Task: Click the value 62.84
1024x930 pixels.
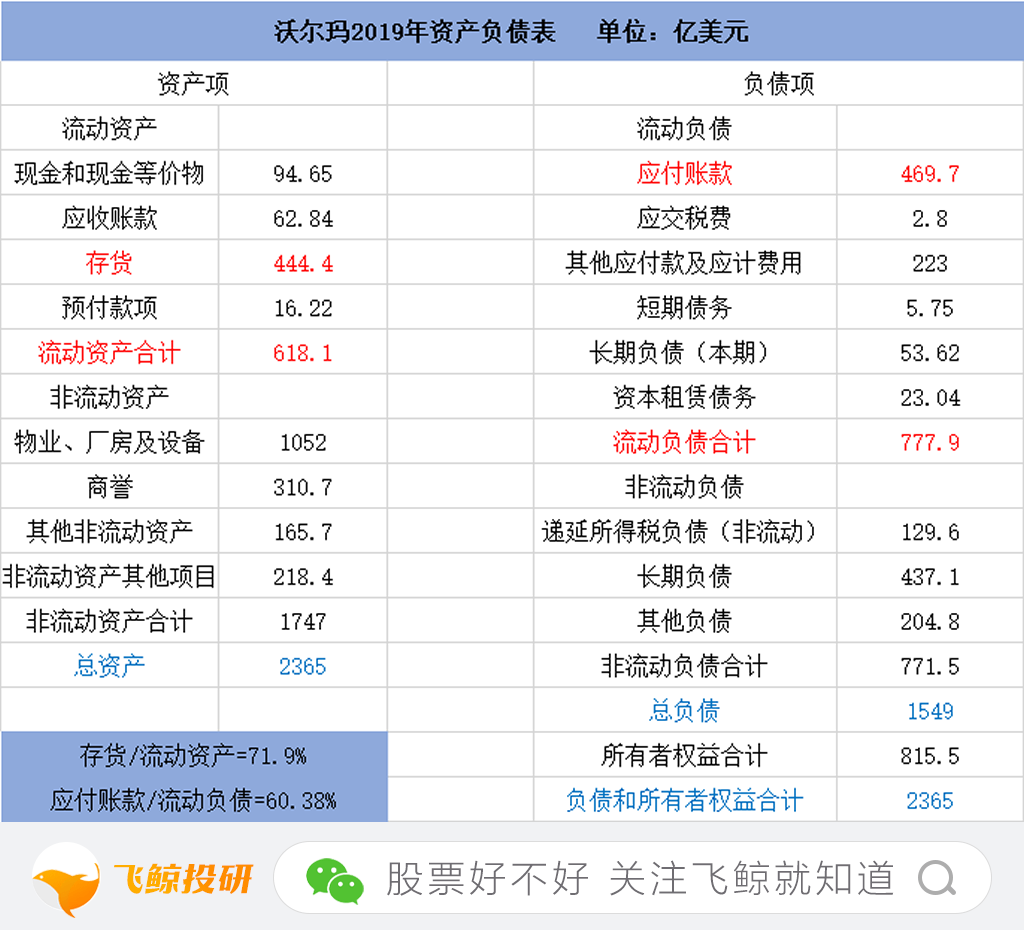Action: pos(303,219)
